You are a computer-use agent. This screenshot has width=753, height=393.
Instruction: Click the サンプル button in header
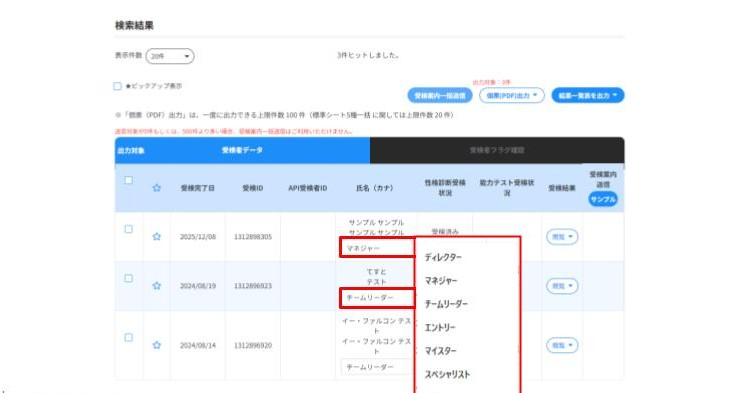tap(603, 199)
